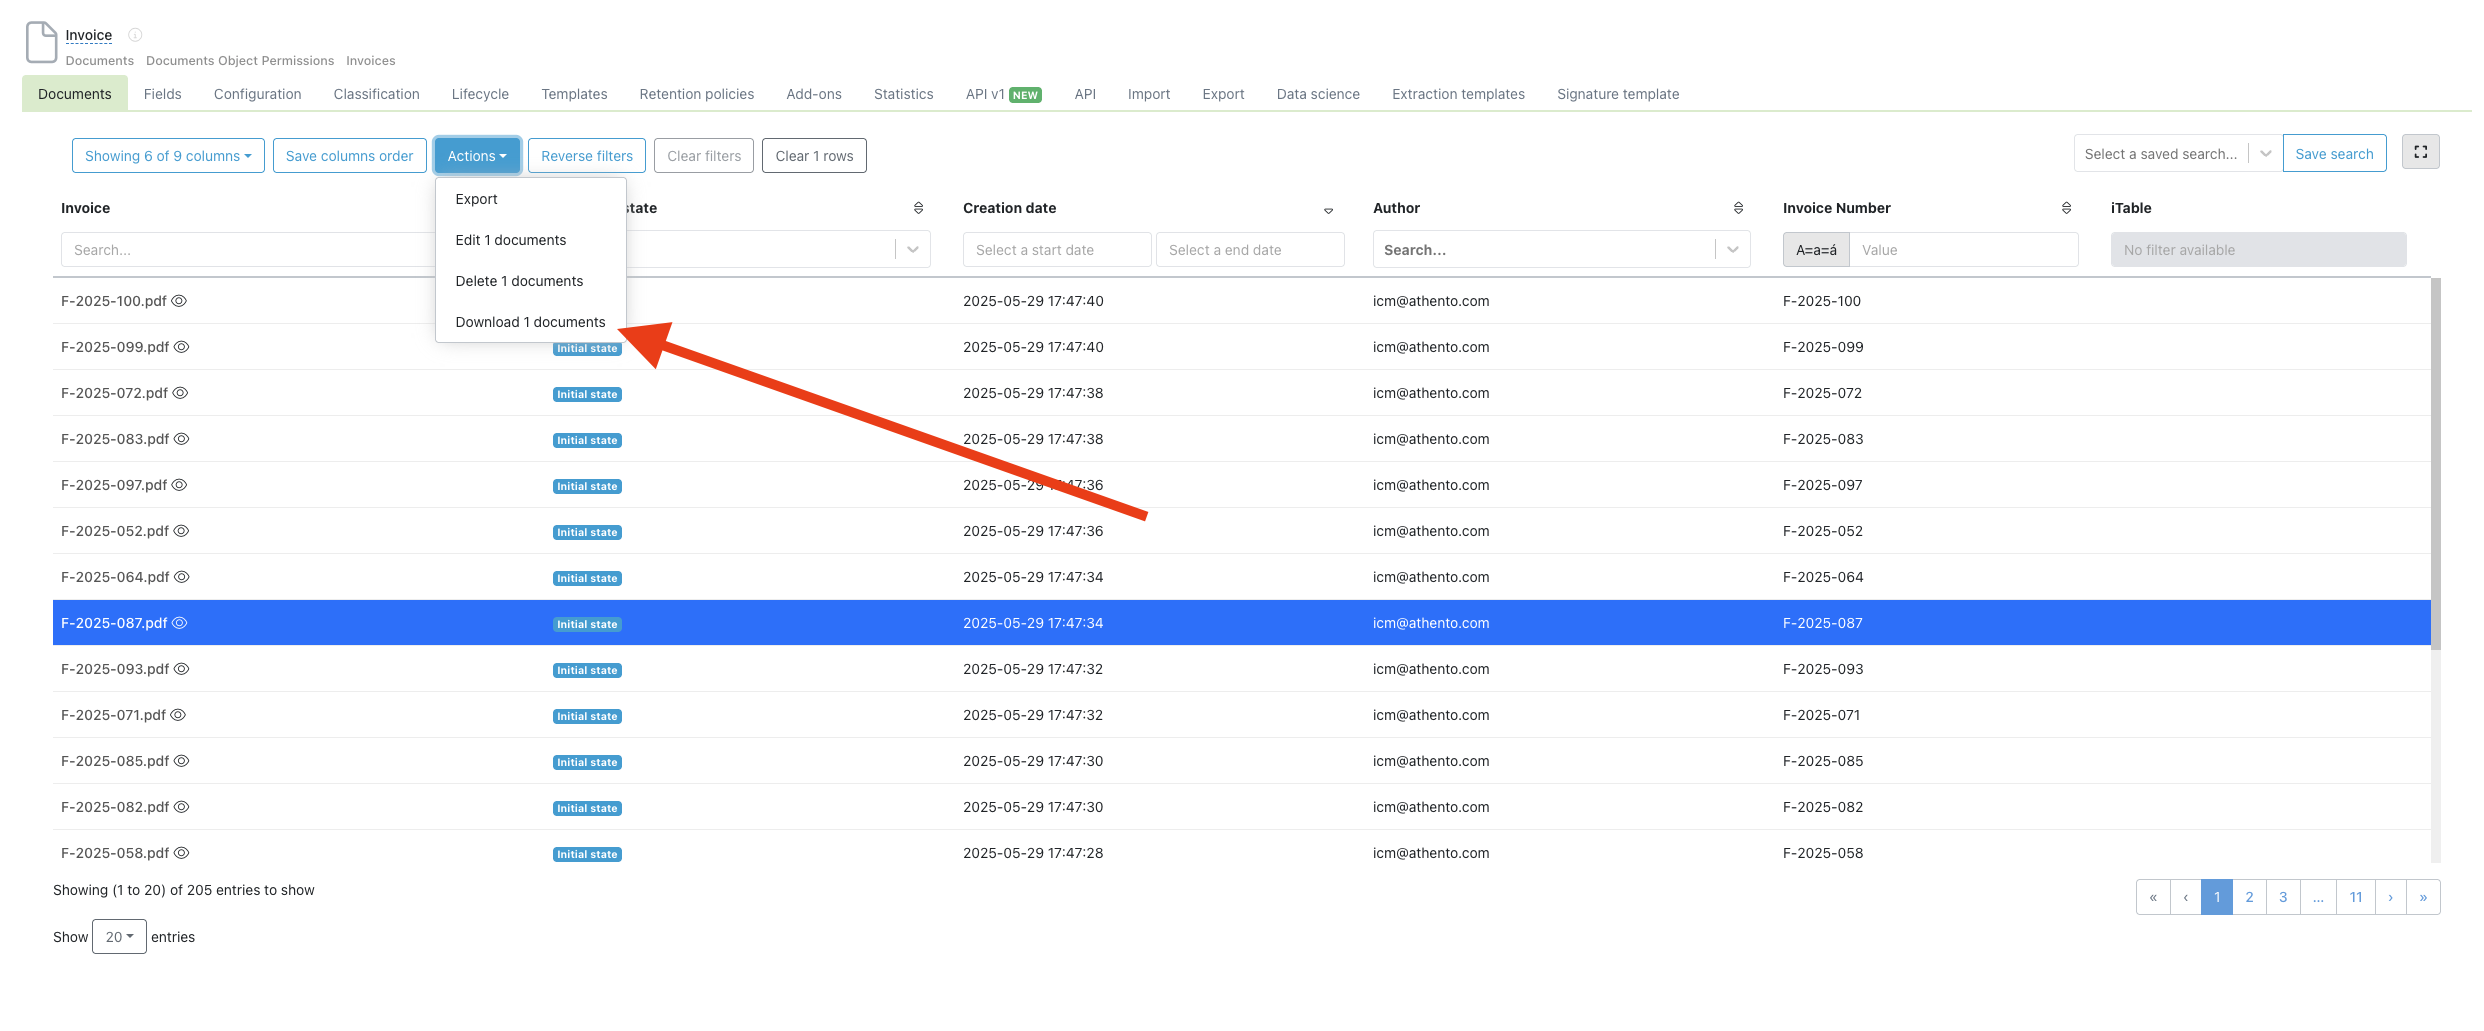
Task: Click the Reverse filters button
Action: pyautogui.click(x=586, y=156)
